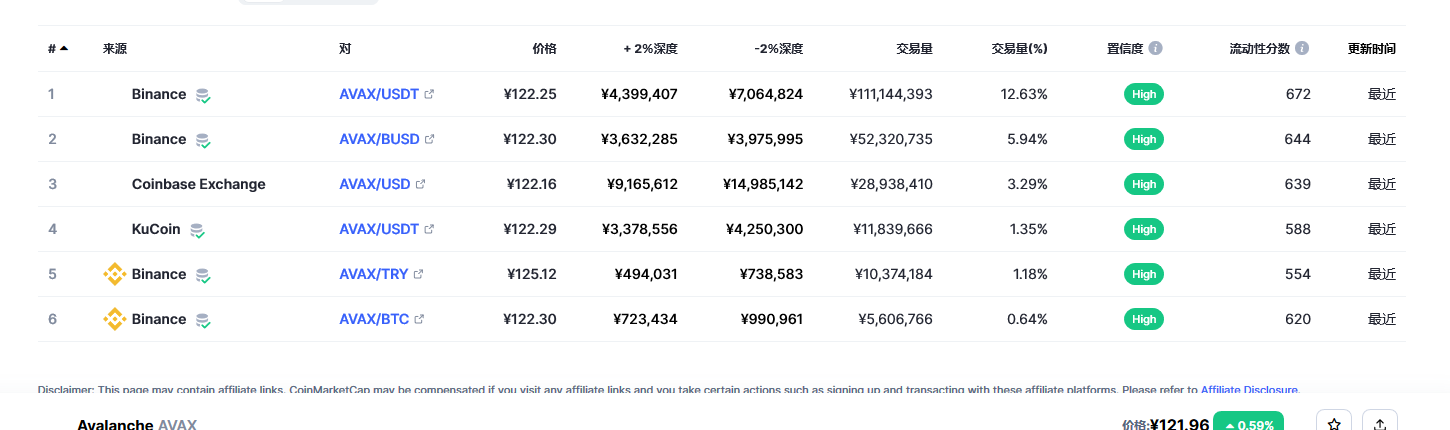Open the AVAX/TRY pair link
This screenshot has height=430, width=1450.
(x=374, y=274)
